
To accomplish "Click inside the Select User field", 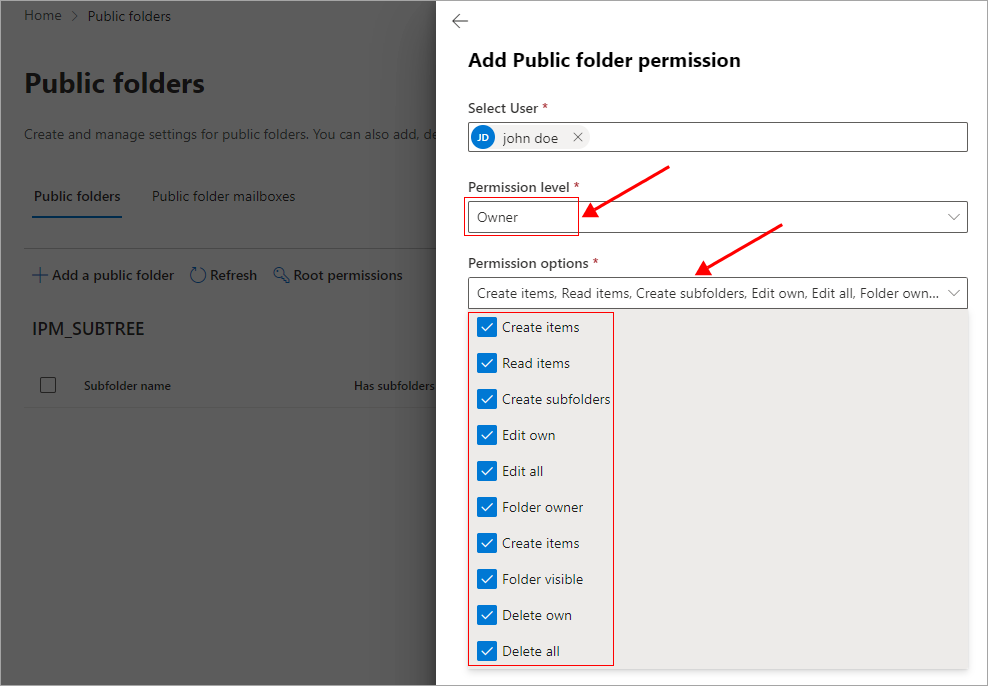I will point(775,138).
